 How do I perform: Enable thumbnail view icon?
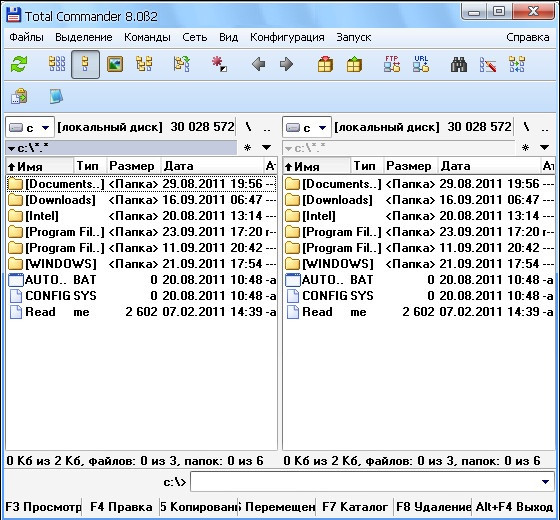point(115,64)
